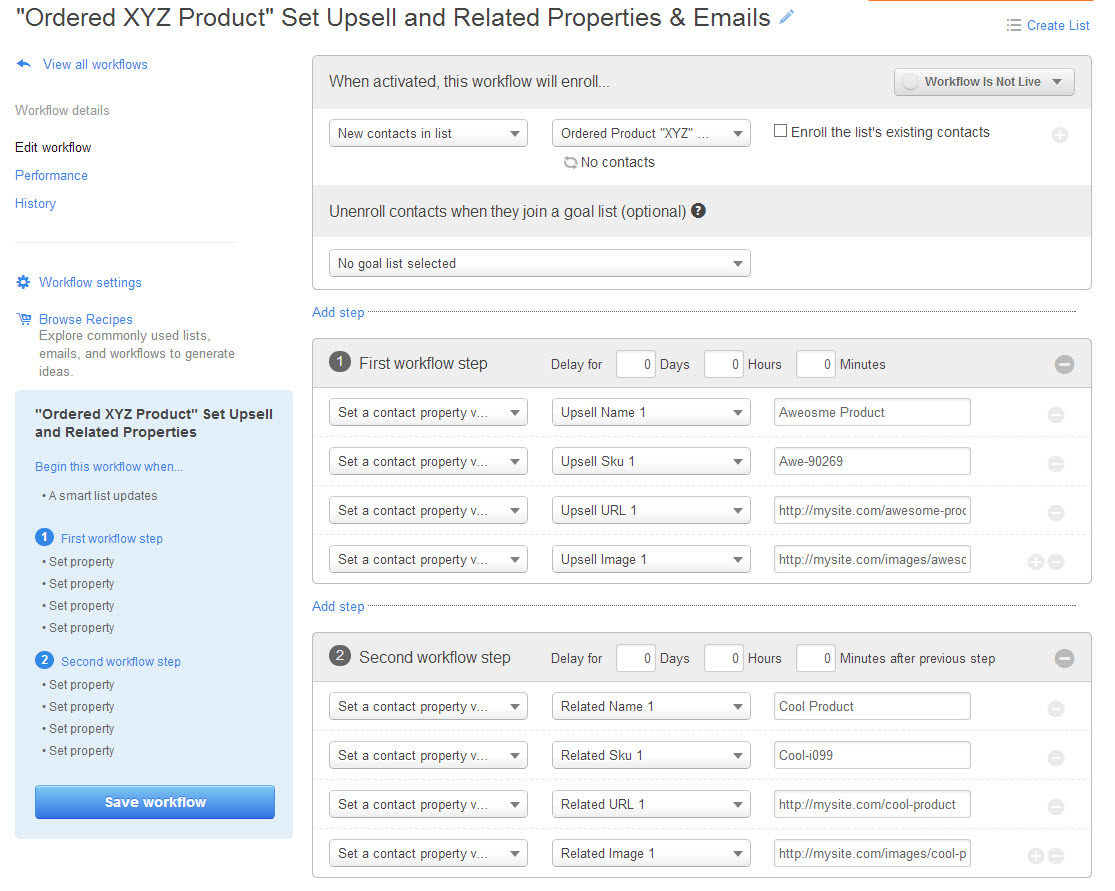Open the New contacts in list dropdown
Viewport: 1115px width, 891px height.
coord(427,134)
